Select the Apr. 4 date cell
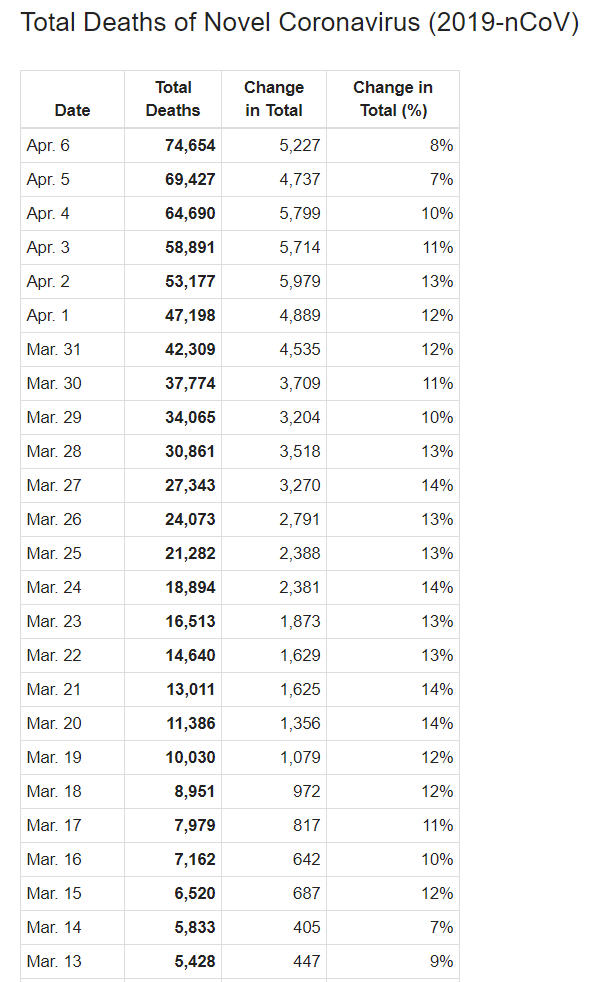 [48, 213]
